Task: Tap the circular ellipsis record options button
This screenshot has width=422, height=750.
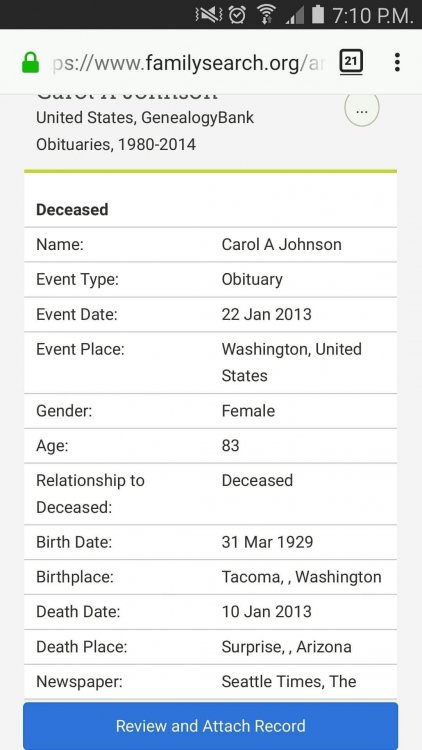Action: coord(362,110)
